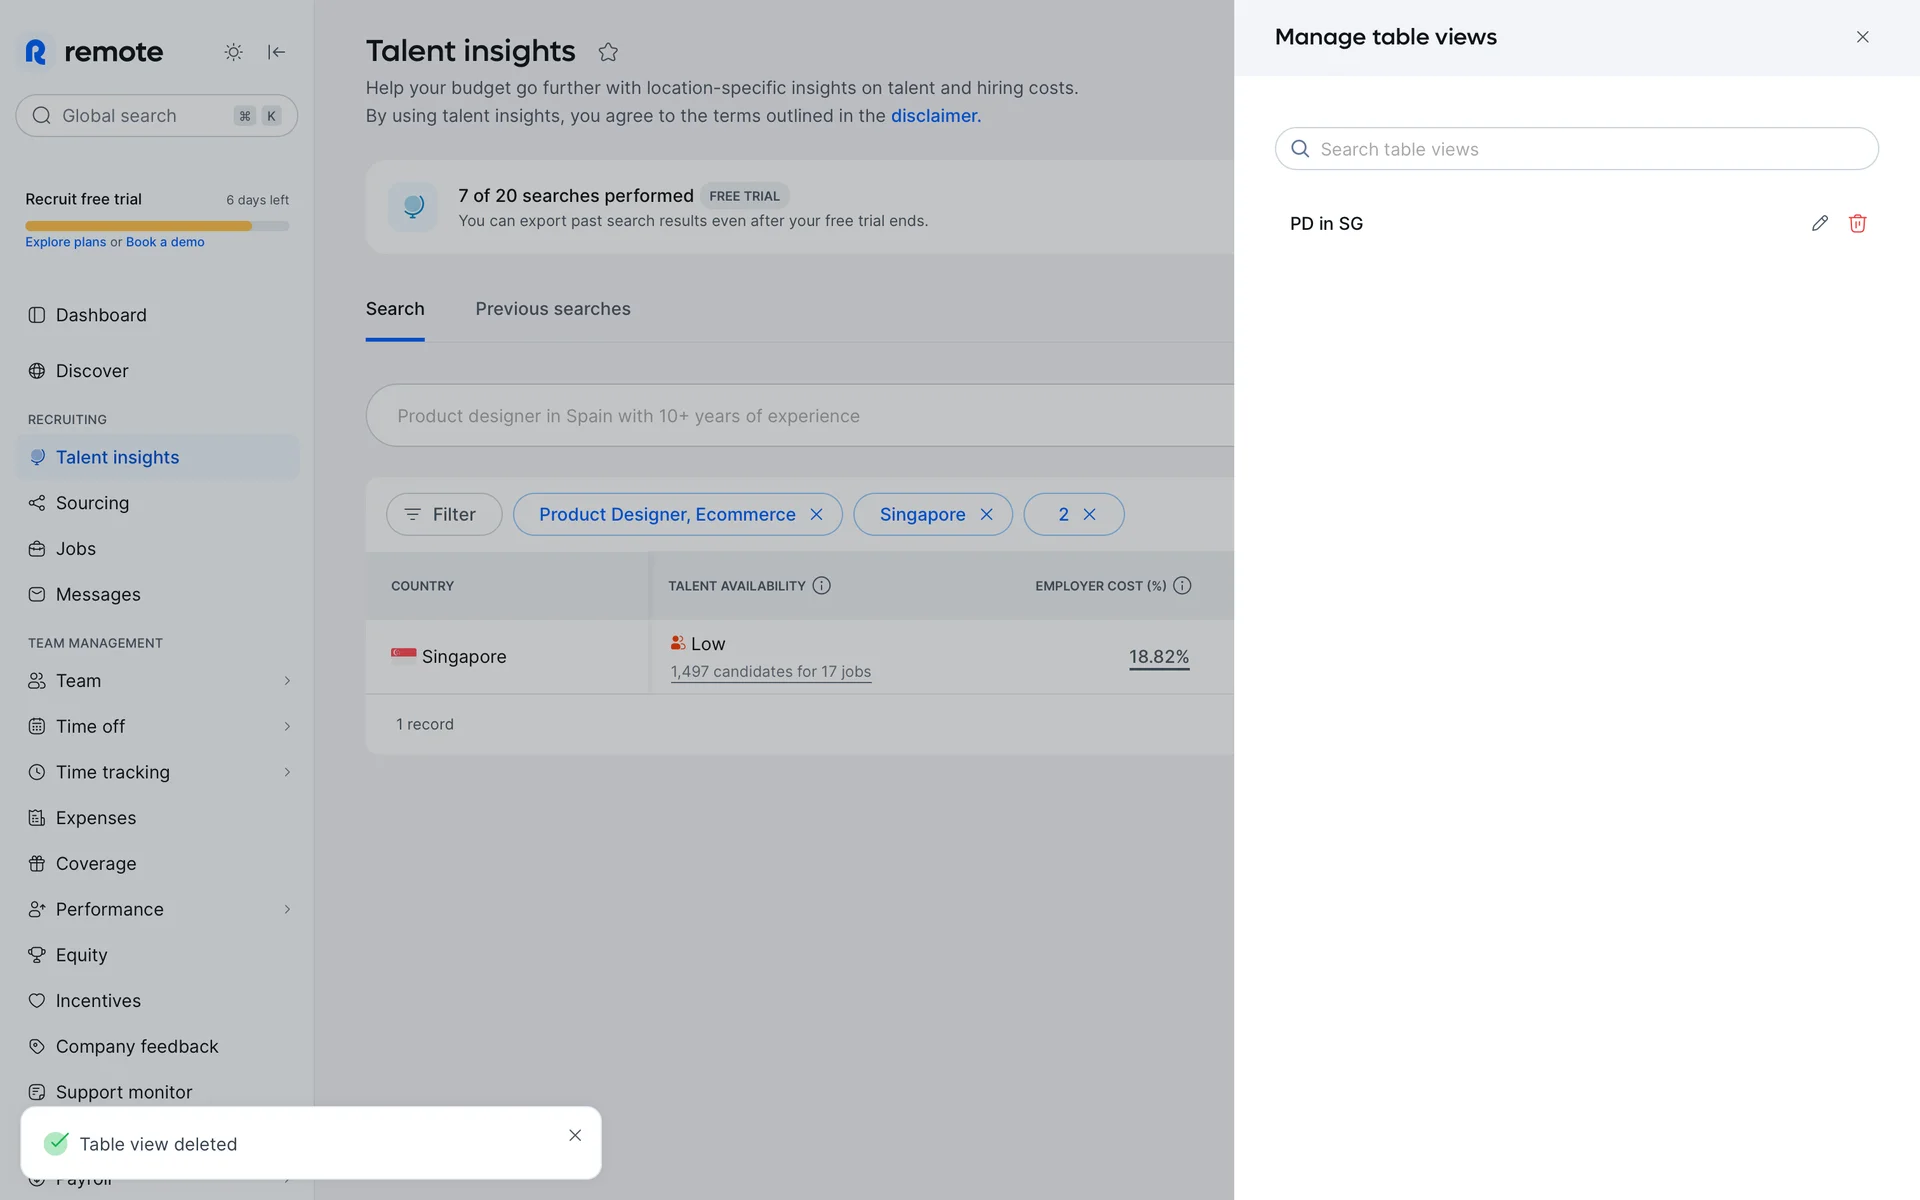
Task: Click the Recruit free trial progress bar
Action: click(157, 226)
